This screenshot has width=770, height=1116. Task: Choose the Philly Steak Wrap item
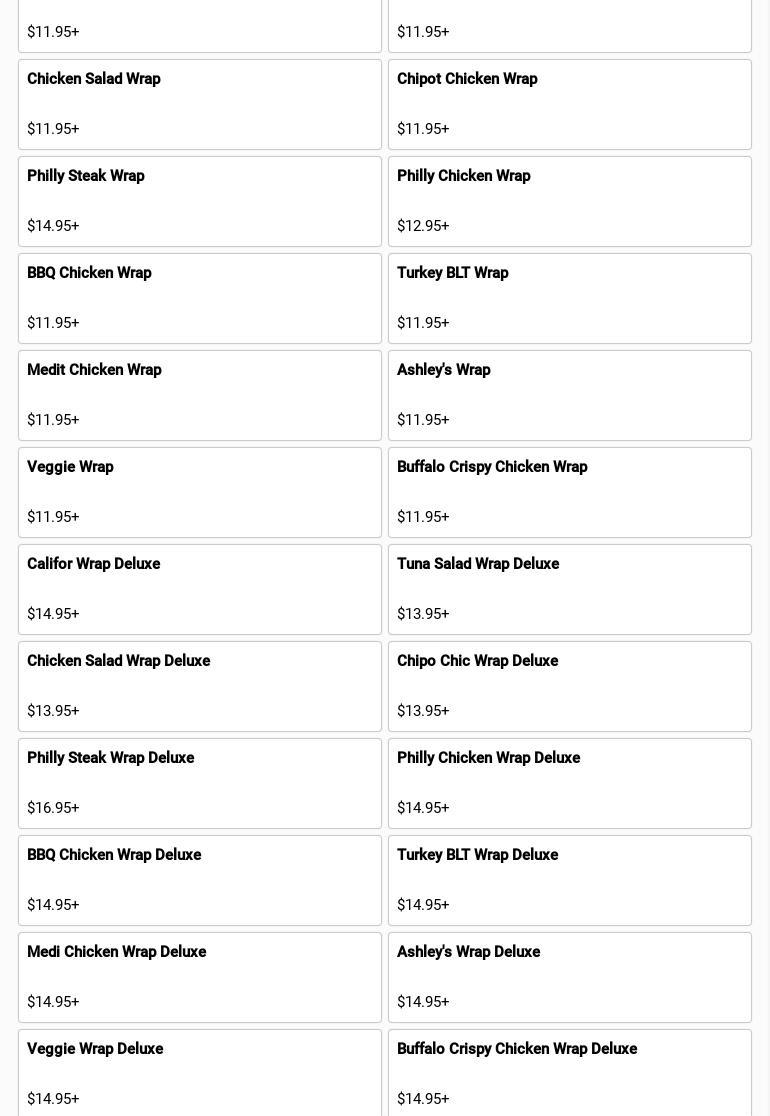(200, 201)
